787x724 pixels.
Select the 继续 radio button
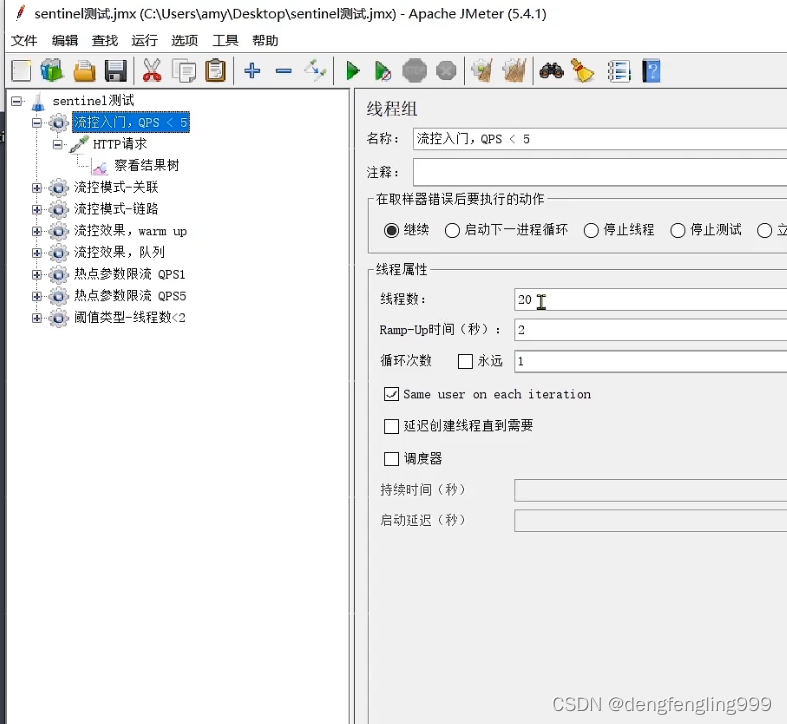coord(391,230)
